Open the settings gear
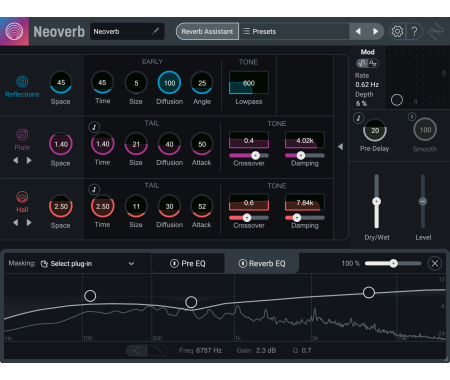The image size is (450, 380). (397, 31)
